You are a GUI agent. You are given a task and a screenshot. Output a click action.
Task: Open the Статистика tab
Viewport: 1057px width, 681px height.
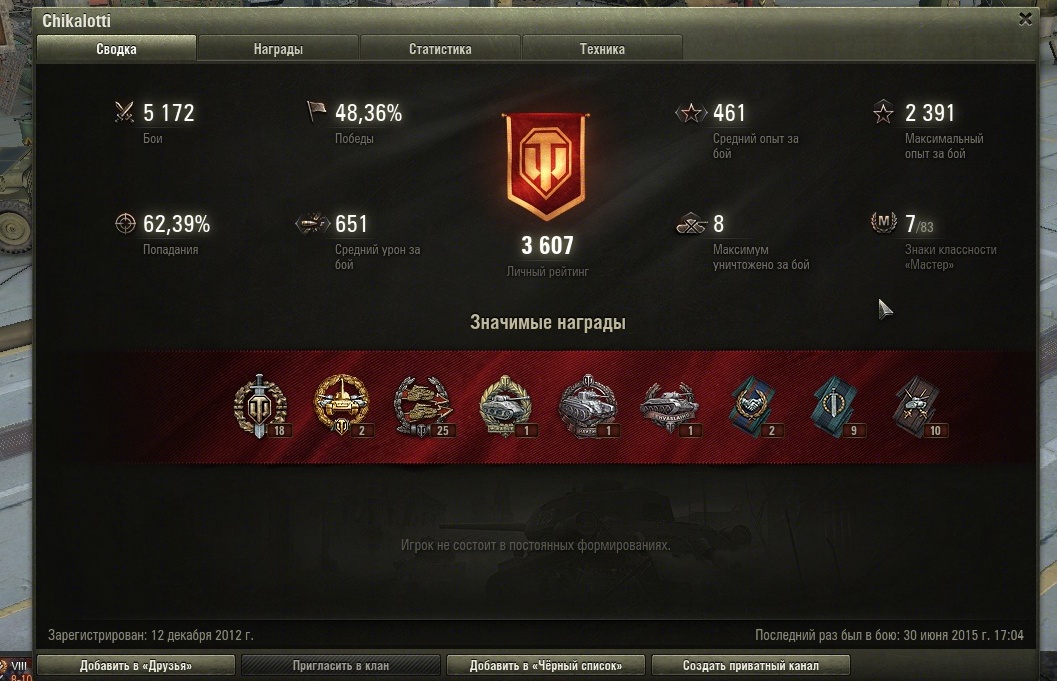tap(440, 49)
